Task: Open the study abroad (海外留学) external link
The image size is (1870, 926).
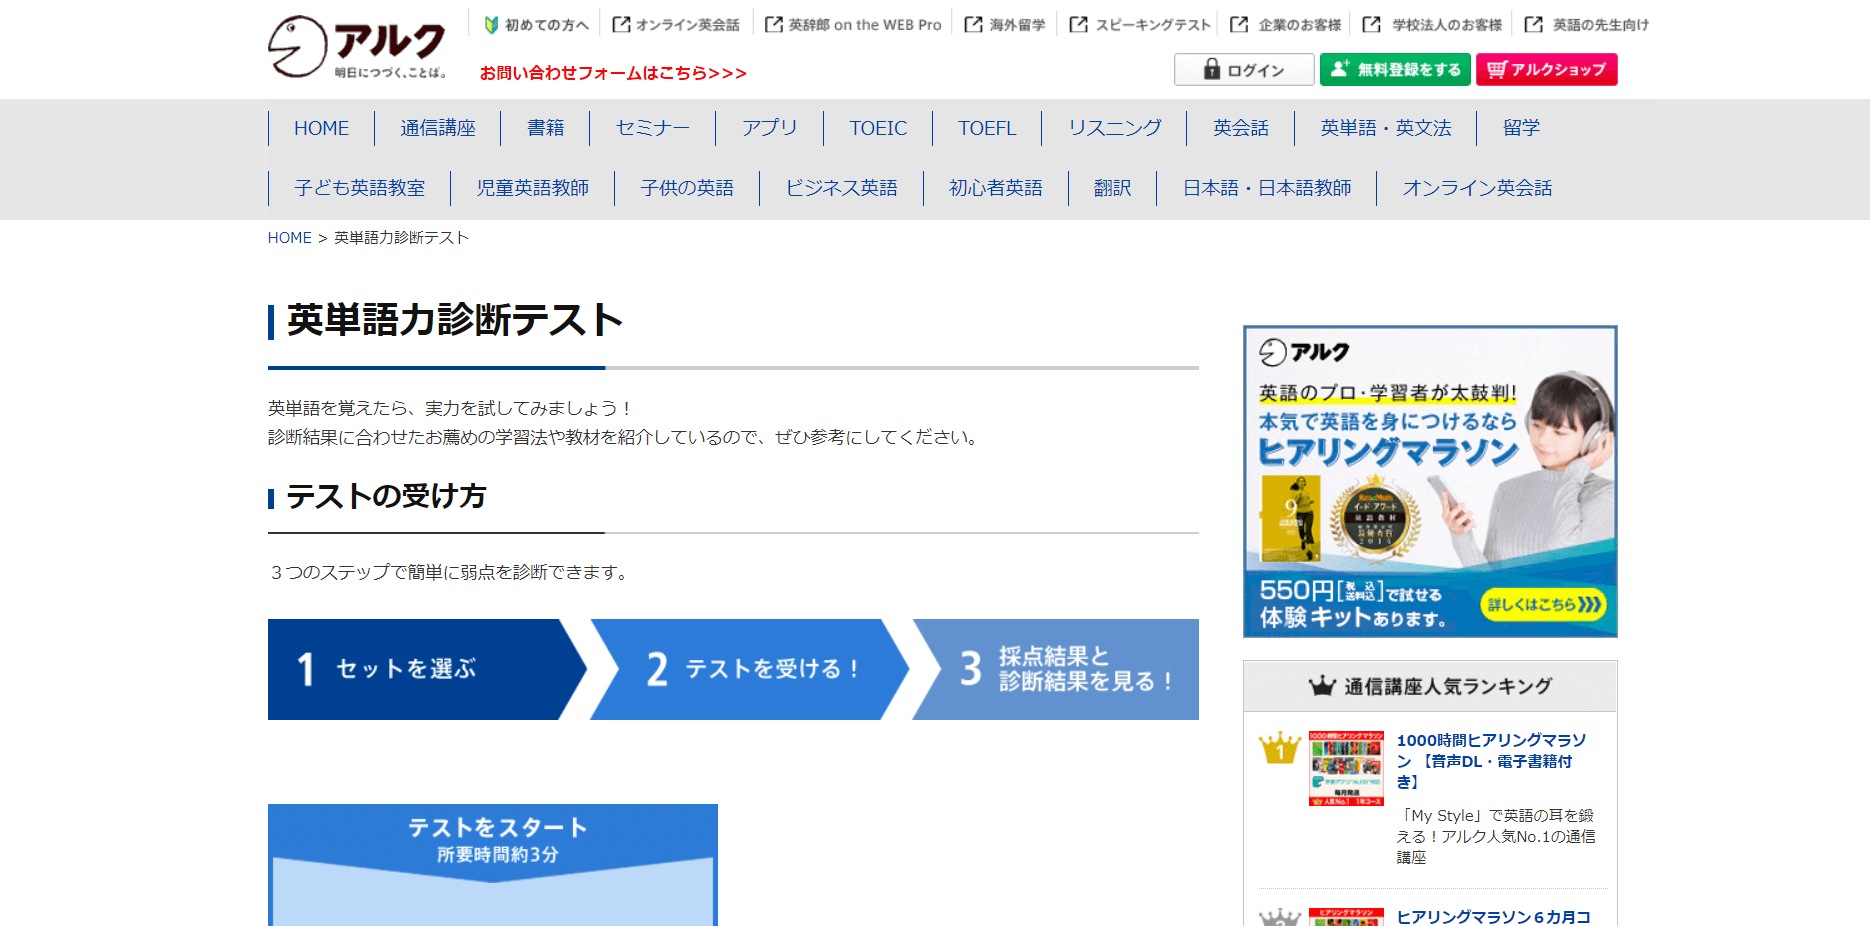Action: (1005, 25)
